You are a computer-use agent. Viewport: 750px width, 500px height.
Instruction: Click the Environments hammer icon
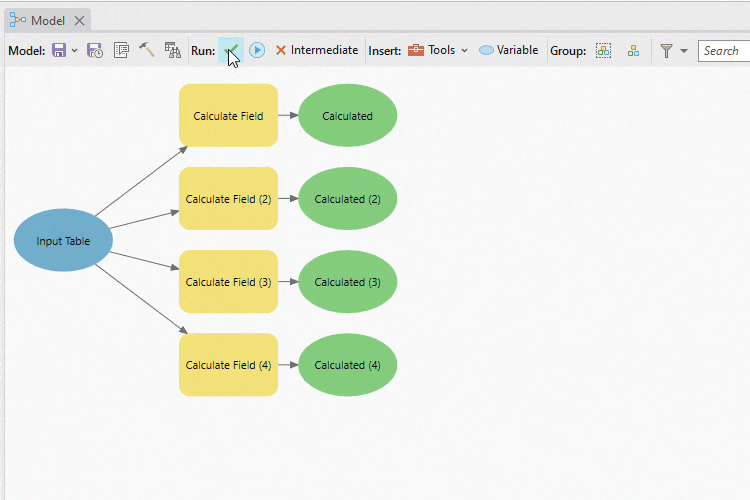[147, 50]
